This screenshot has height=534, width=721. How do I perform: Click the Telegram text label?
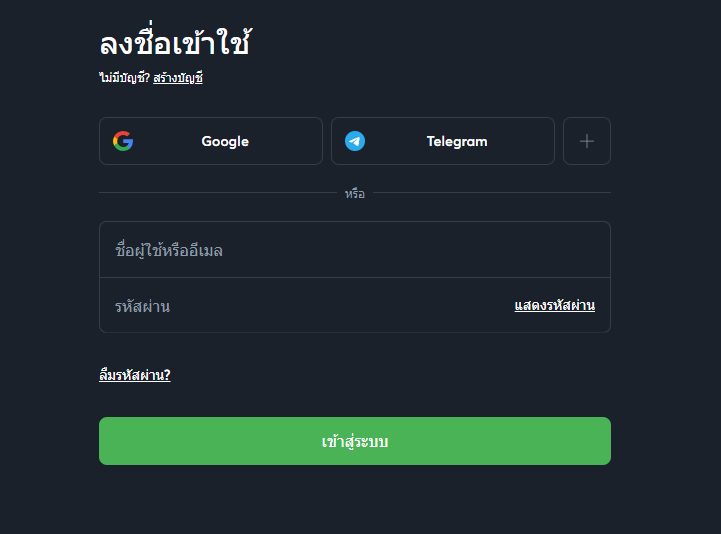click(x=457, y=141)
